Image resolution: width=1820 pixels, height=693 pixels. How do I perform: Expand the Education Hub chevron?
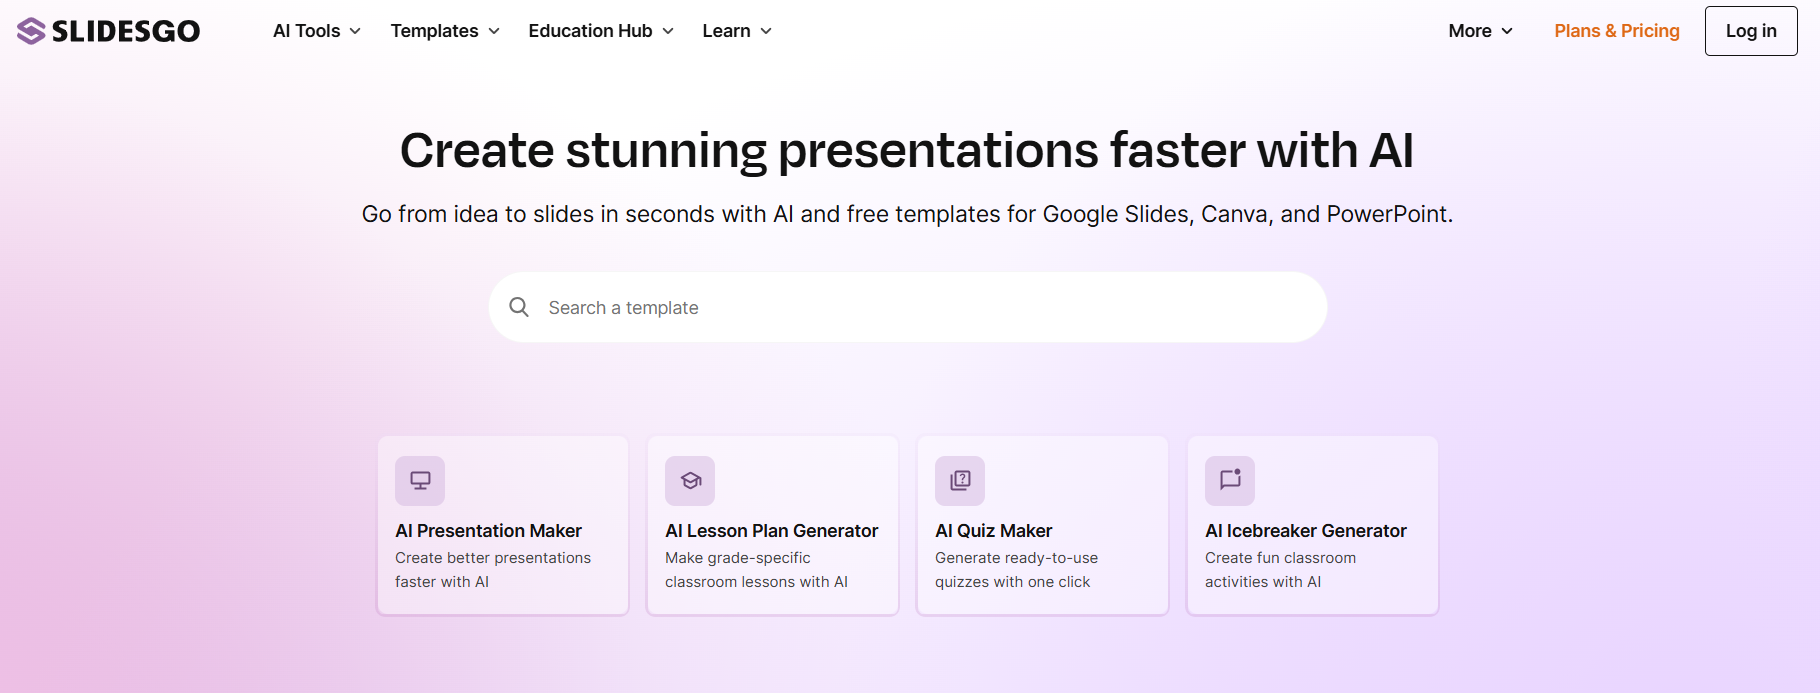[668, 31]
